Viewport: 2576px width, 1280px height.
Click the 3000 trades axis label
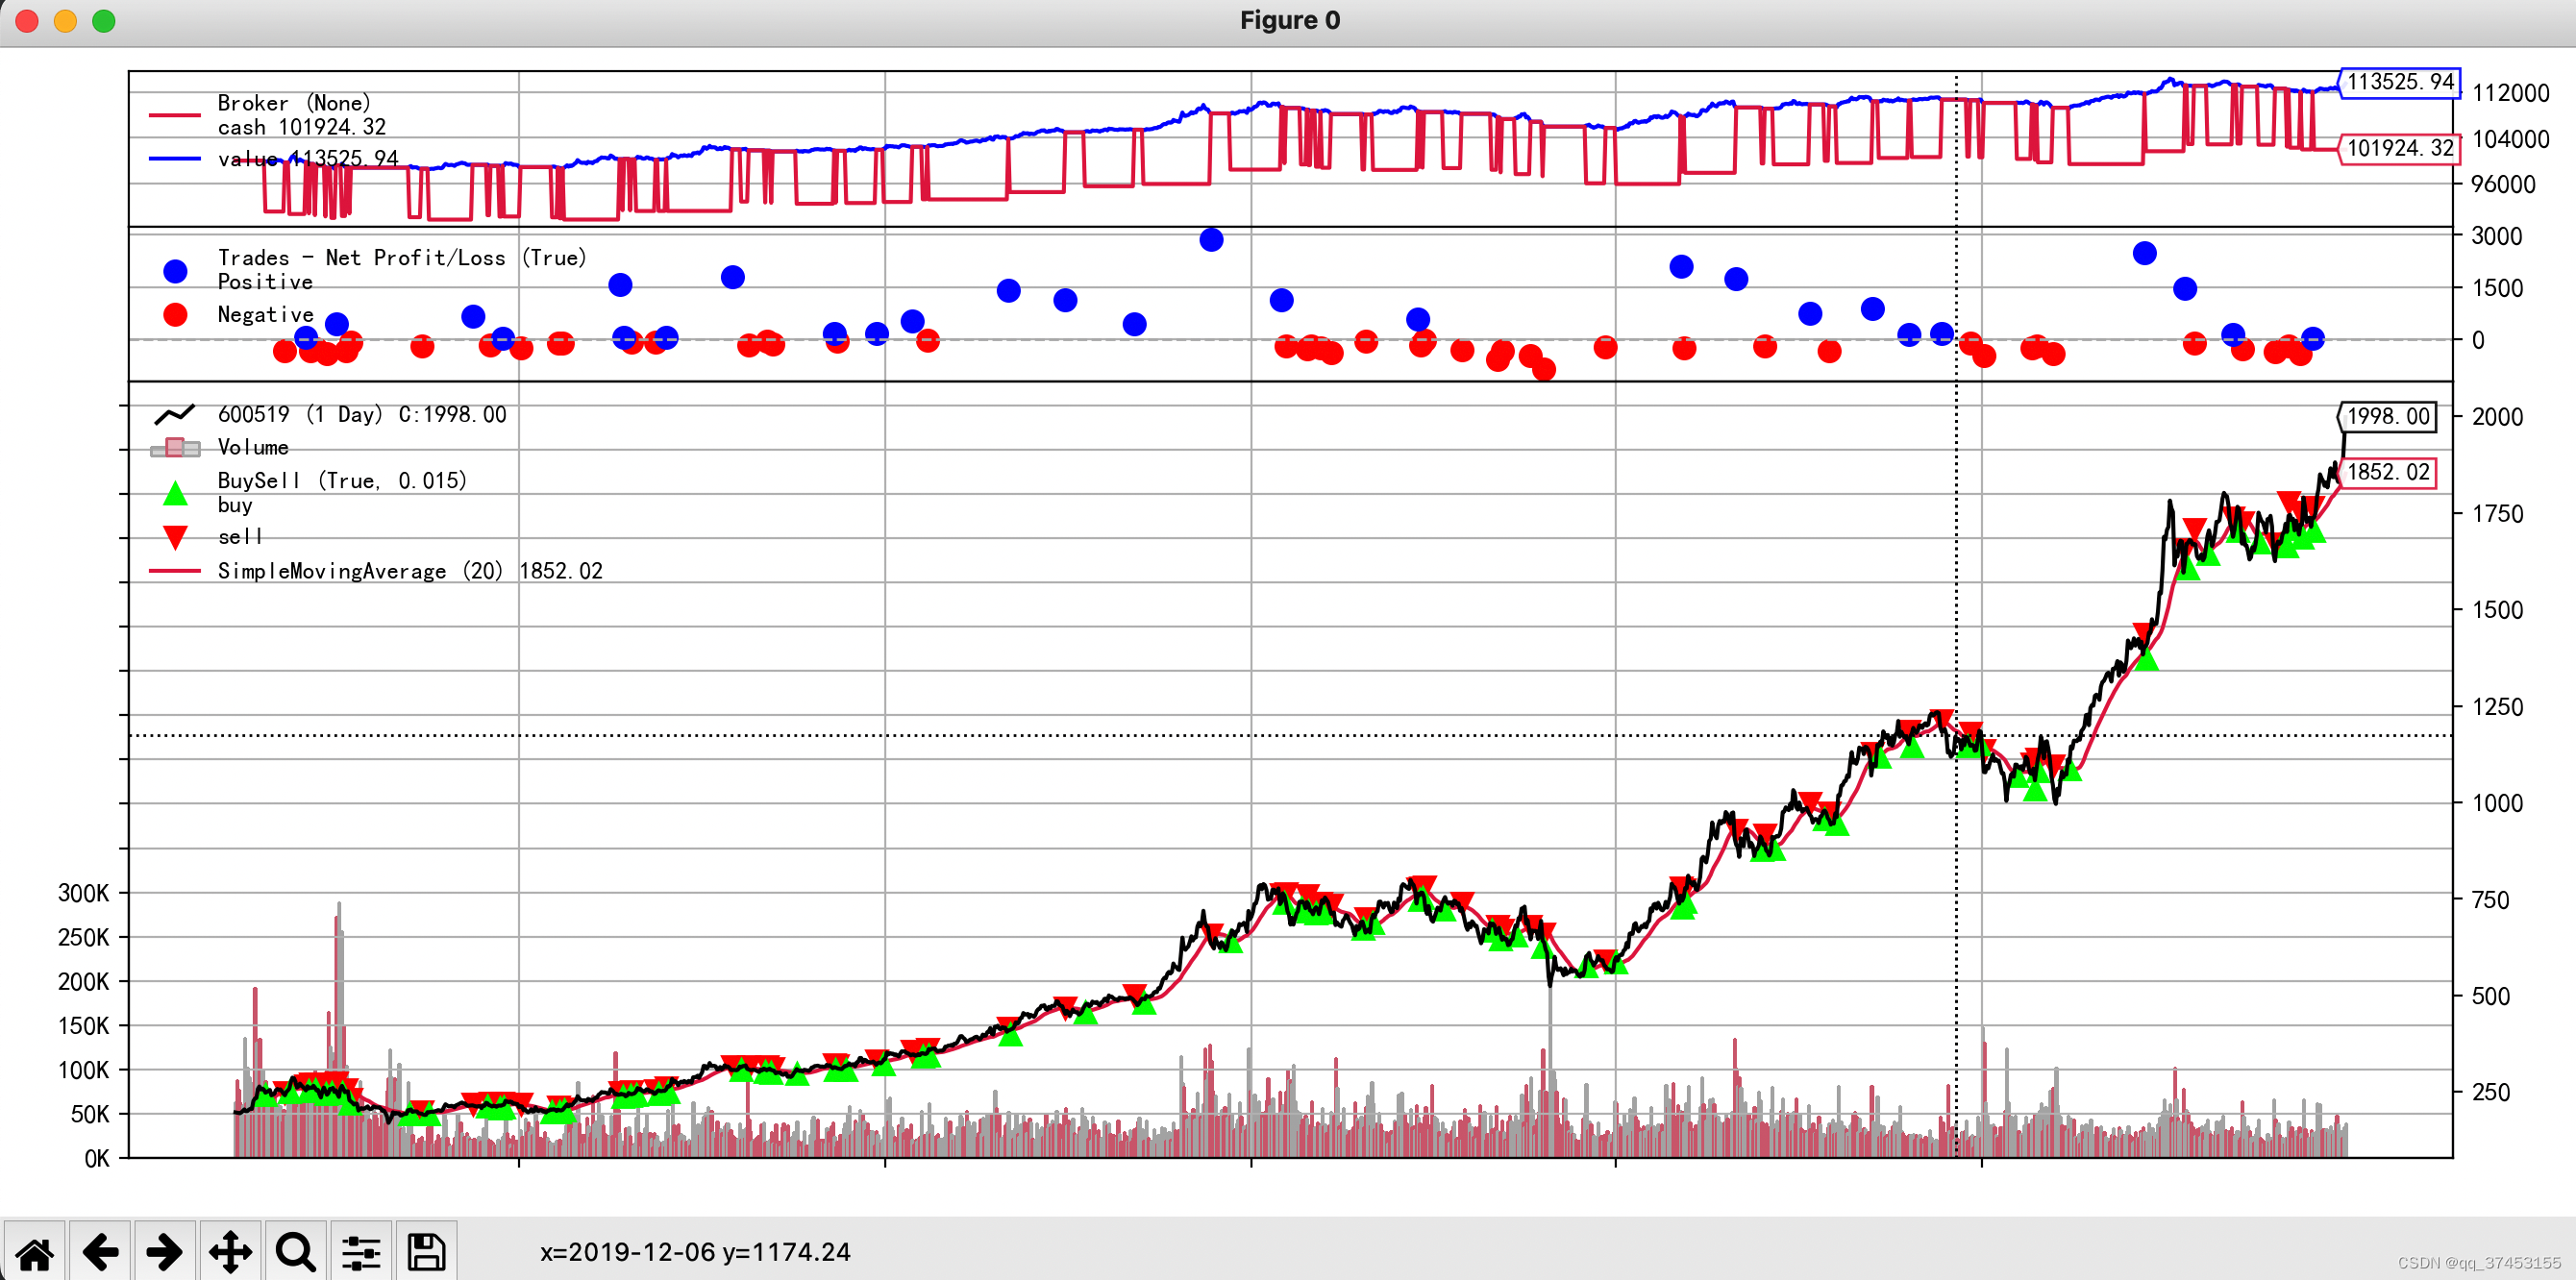click(x=2496, y=236)
